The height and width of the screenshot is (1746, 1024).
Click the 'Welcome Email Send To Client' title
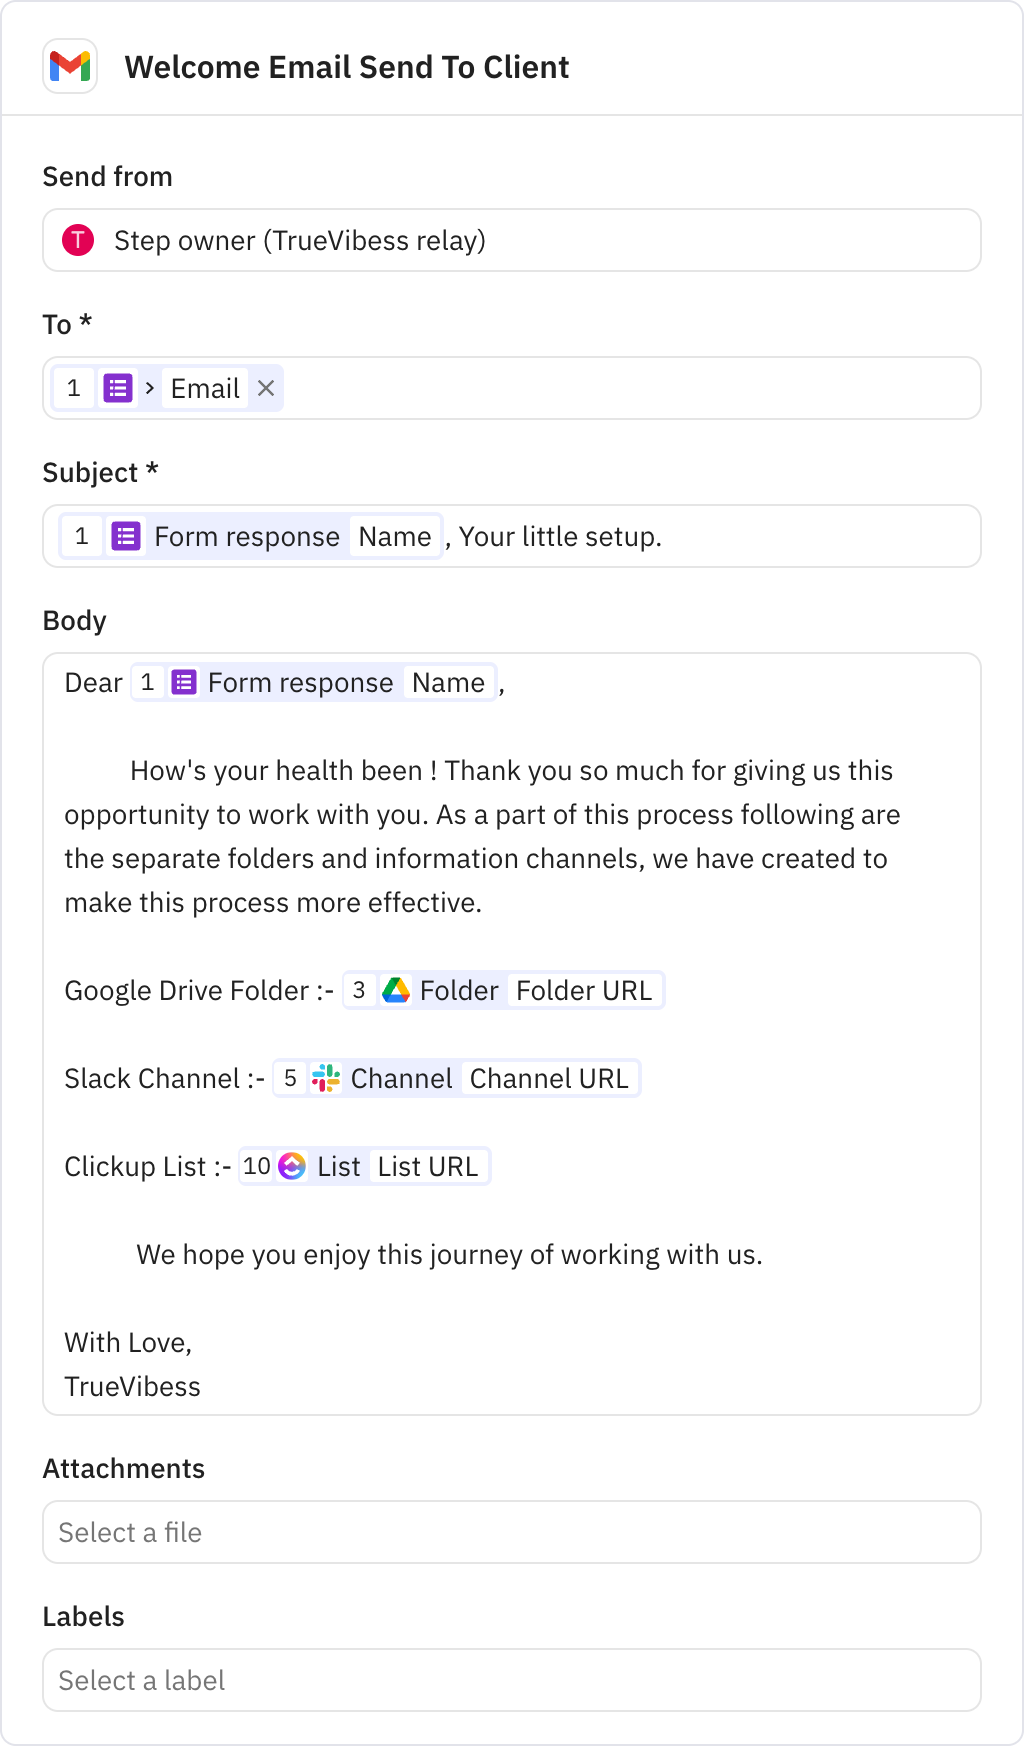click(x=347, y=67)
